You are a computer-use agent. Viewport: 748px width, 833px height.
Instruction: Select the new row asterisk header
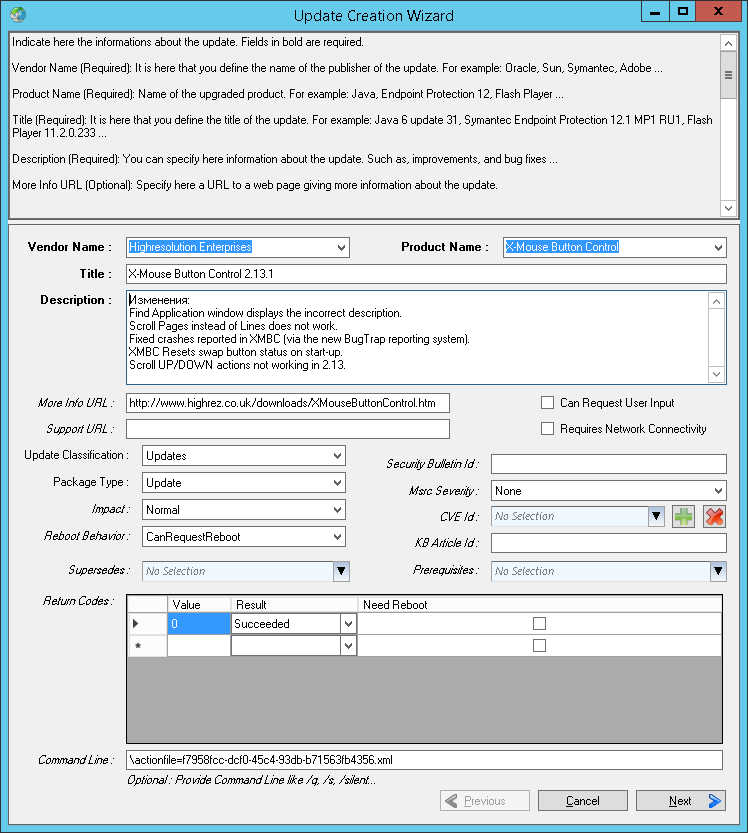147,646
